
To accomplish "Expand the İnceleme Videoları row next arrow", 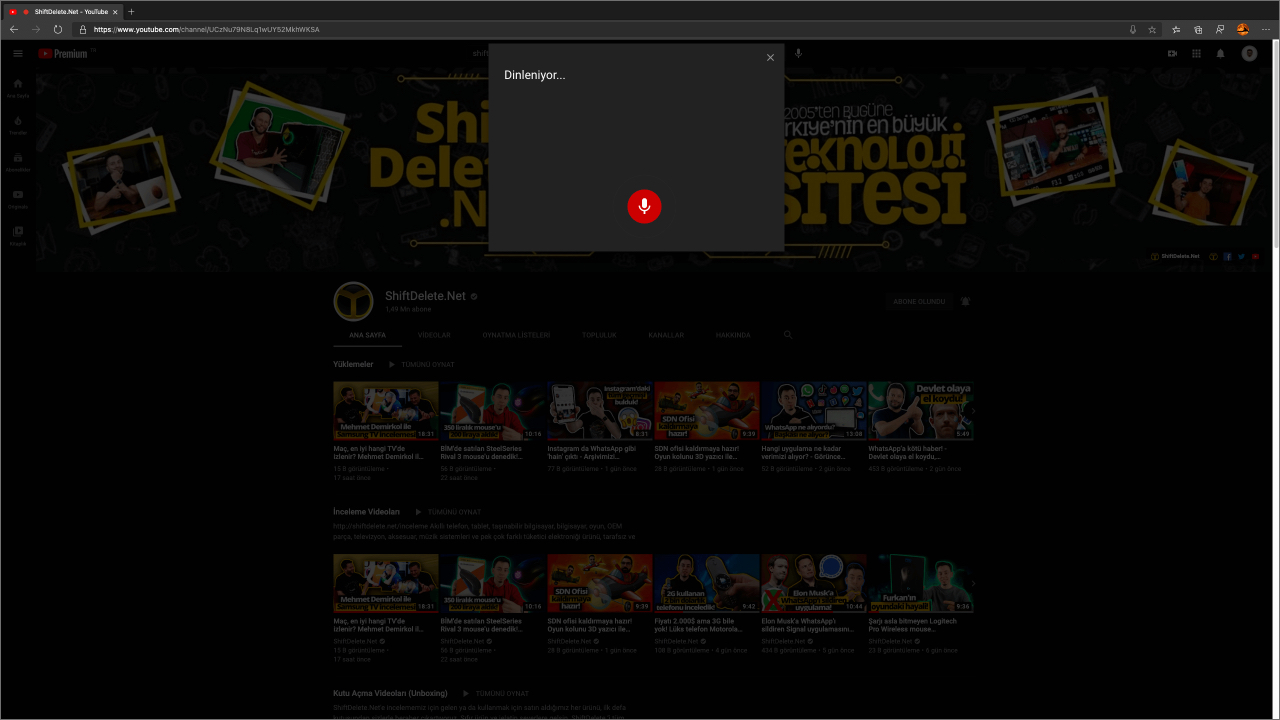I will [x=973, y=583].
